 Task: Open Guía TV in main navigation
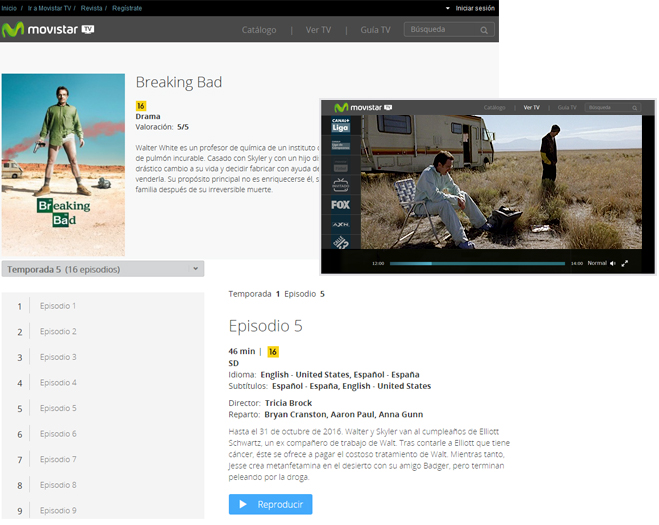click(x=375, y=30)
